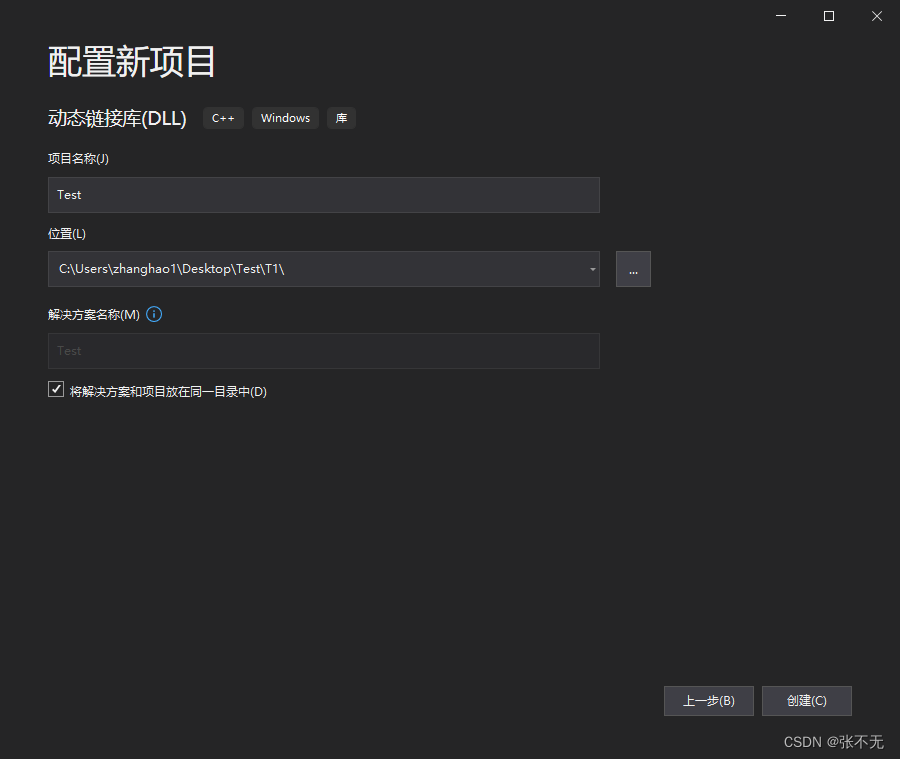The image size is (900, 759).
Task: Click 创建(C) to create the project
Action: (806, 701)
